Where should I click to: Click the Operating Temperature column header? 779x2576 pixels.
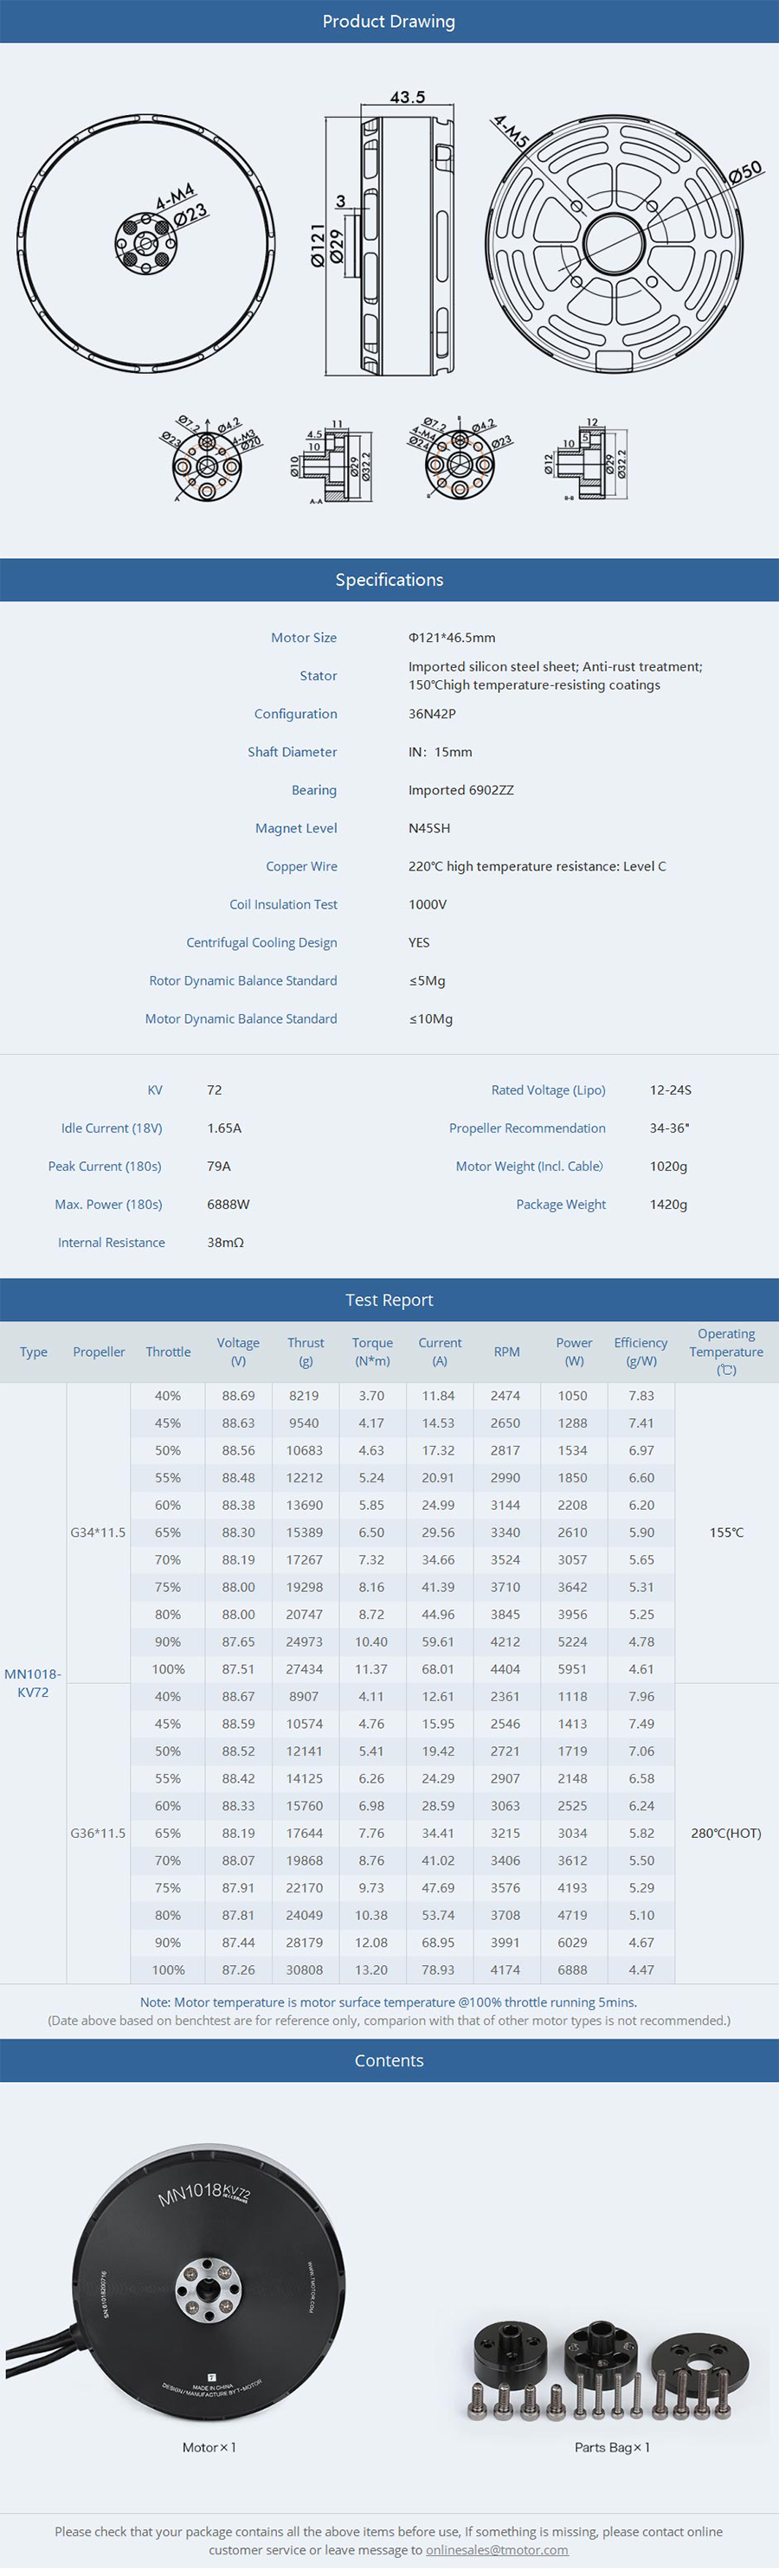click(x=726, y=1352)
